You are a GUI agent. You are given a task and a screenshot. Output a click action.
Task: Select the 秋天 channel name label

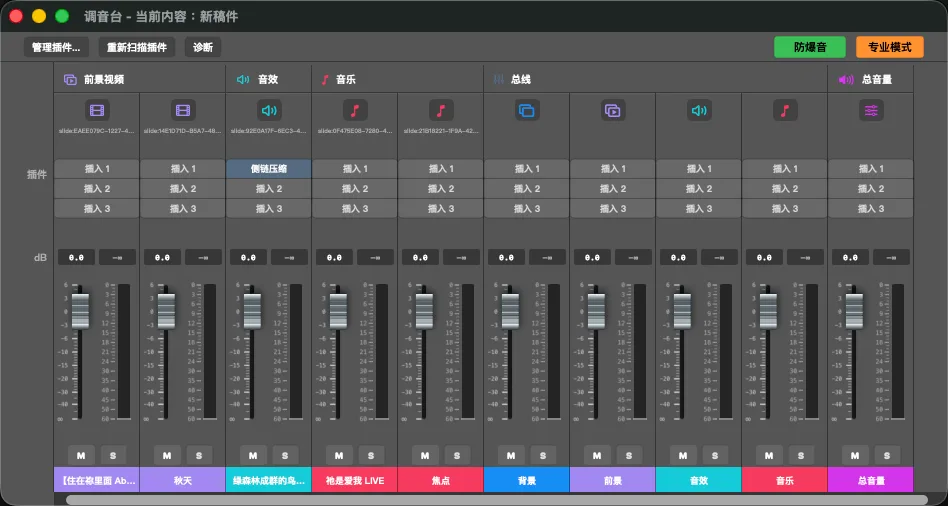[x=183, y=481]
